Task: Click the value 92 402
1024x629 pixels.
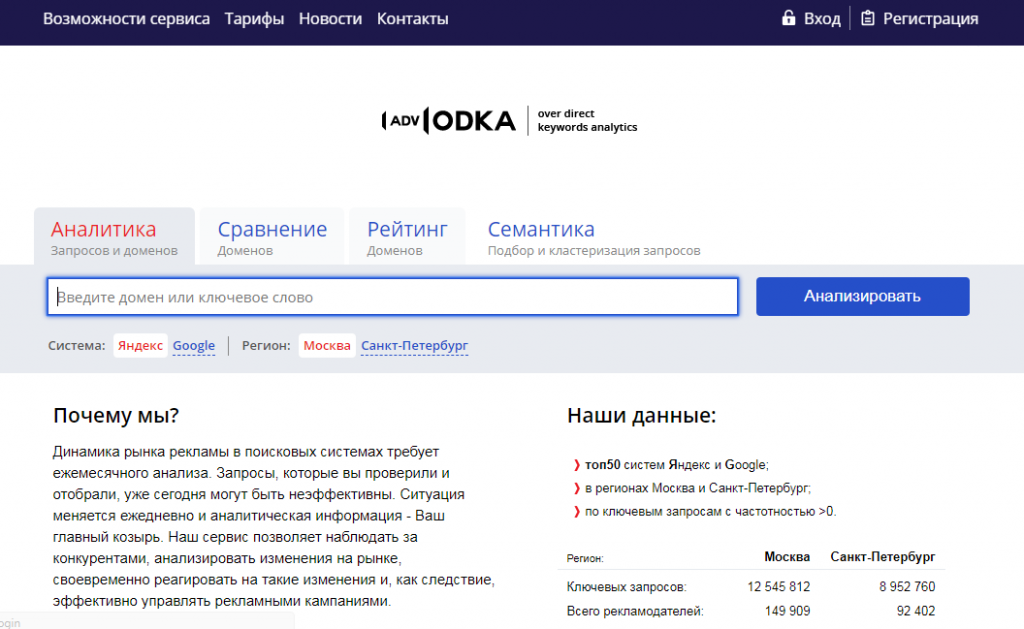Action: coord(916,611)
